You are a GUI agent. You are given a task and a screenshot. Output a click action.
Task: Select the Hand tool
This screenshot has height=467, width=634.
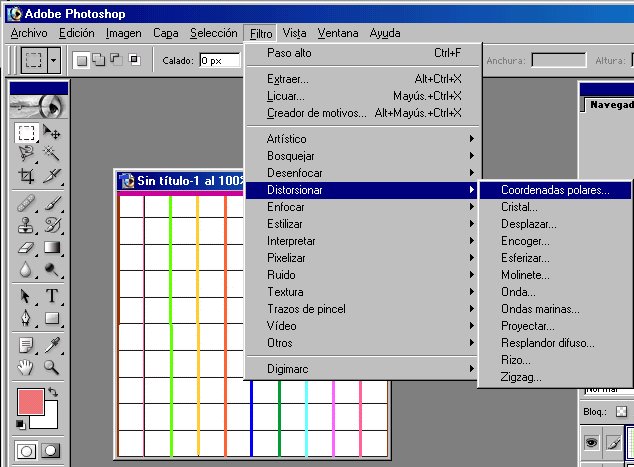coord(27,367)
